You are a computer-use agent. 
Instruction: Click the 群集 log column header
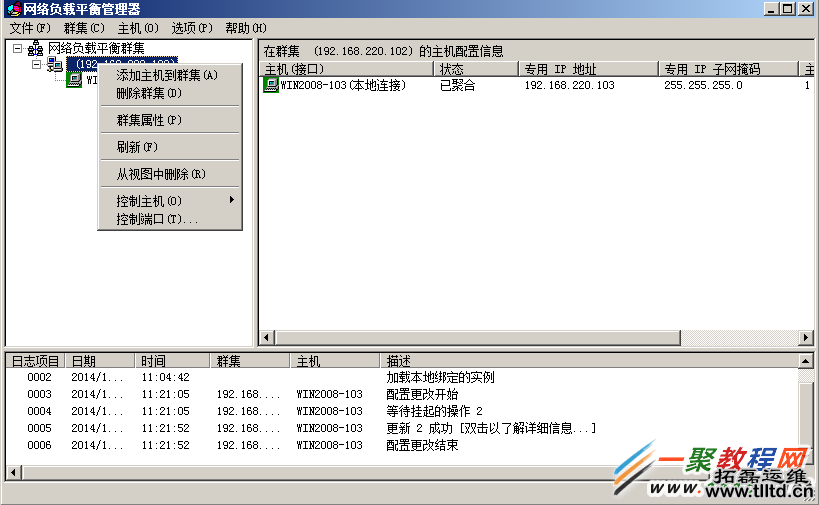[250, 361]
